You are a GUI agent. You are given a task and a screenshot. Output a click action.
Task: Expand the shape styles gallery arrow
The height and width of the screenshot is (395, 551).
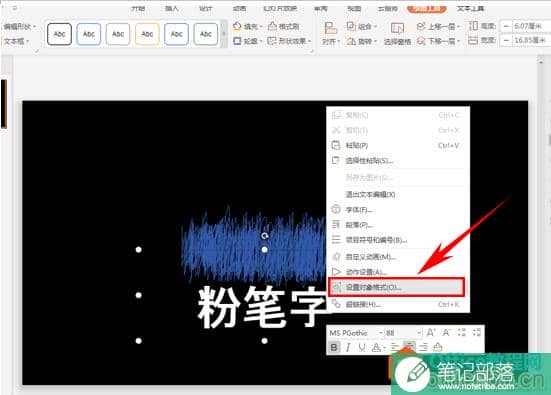pos(224,34)
